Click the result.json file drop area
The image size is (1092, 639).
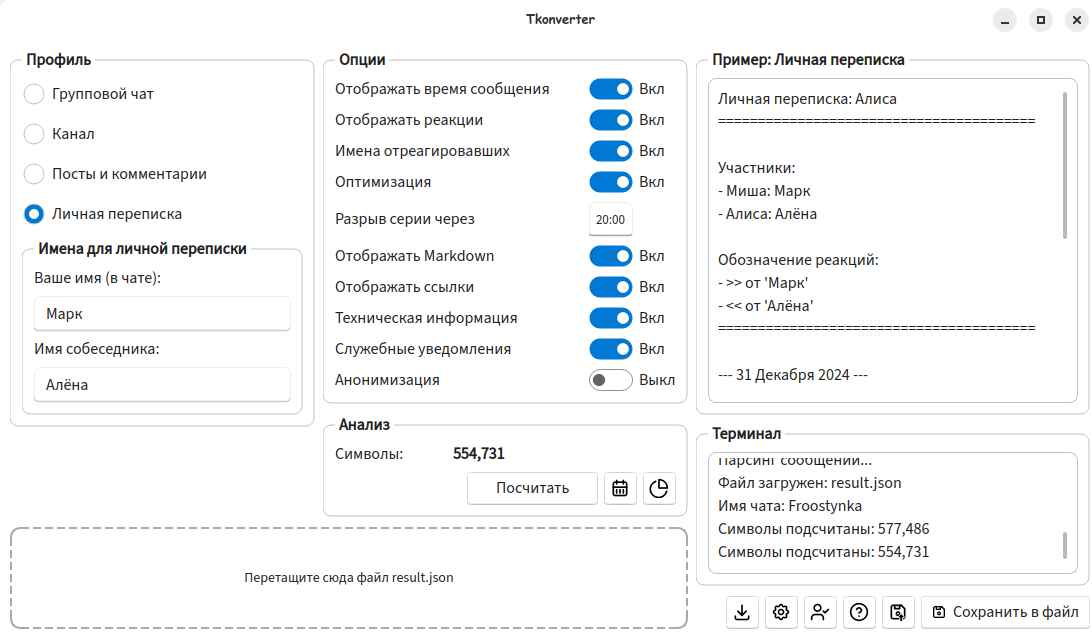coord(349,578)
